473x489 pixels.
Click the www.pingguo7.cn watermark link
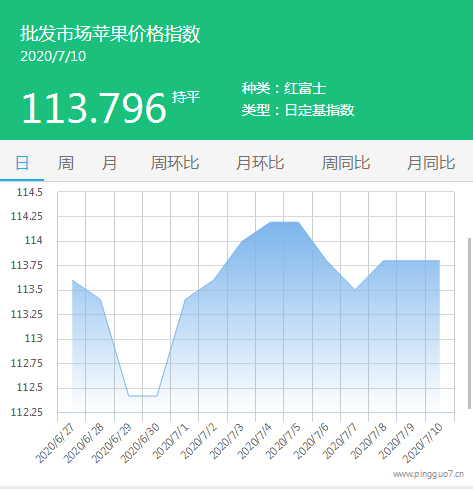coord(428,474)
